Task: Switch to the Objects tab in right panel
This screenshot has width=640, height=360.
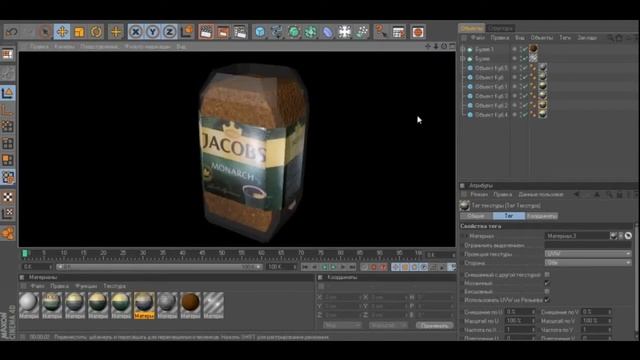Action: (x=471, y=28)
